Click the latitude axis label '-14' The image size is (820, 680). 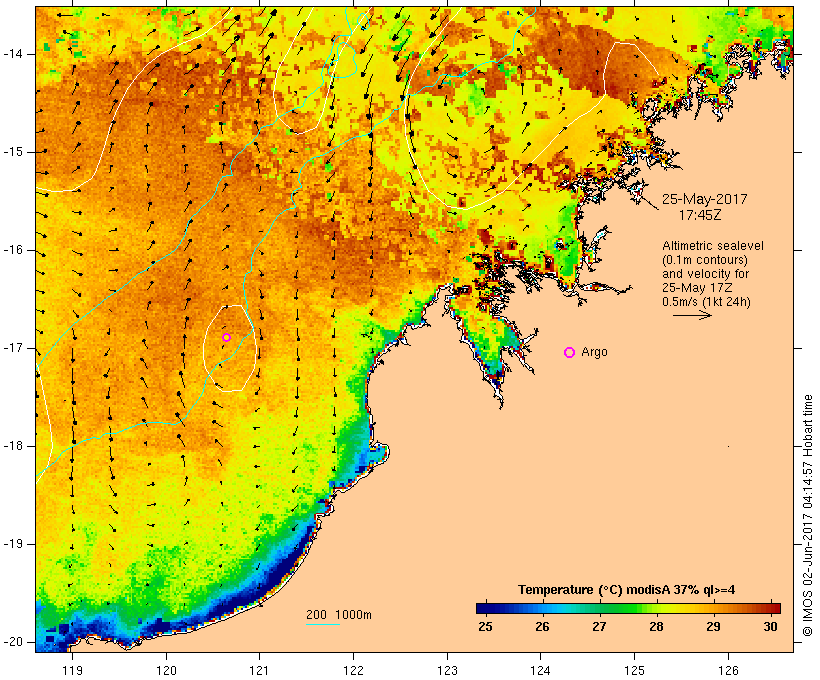click(13, 54)
